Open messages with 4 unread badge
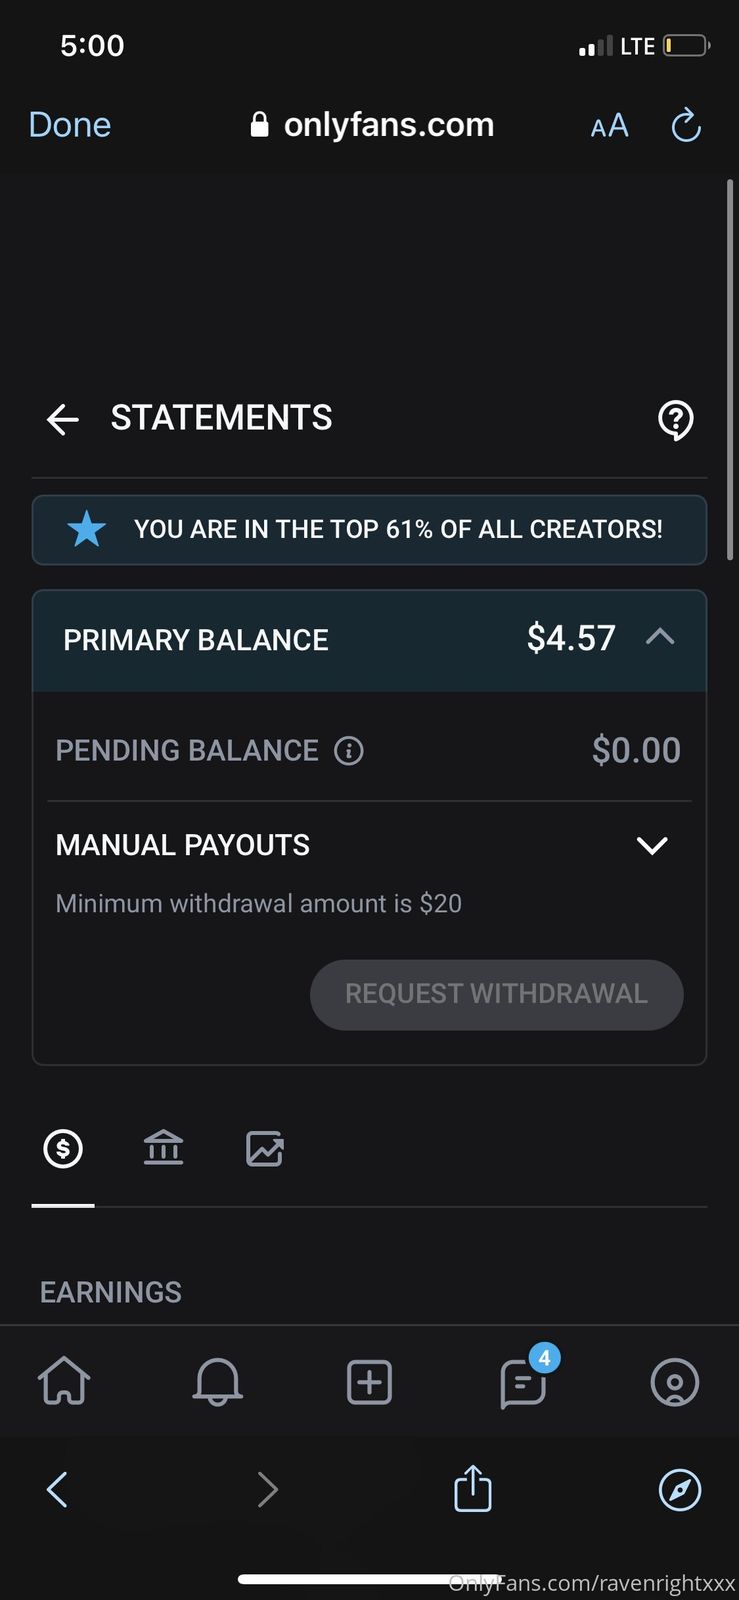The width and height of the screenshot is (739, 1600). pos(523,1383)
